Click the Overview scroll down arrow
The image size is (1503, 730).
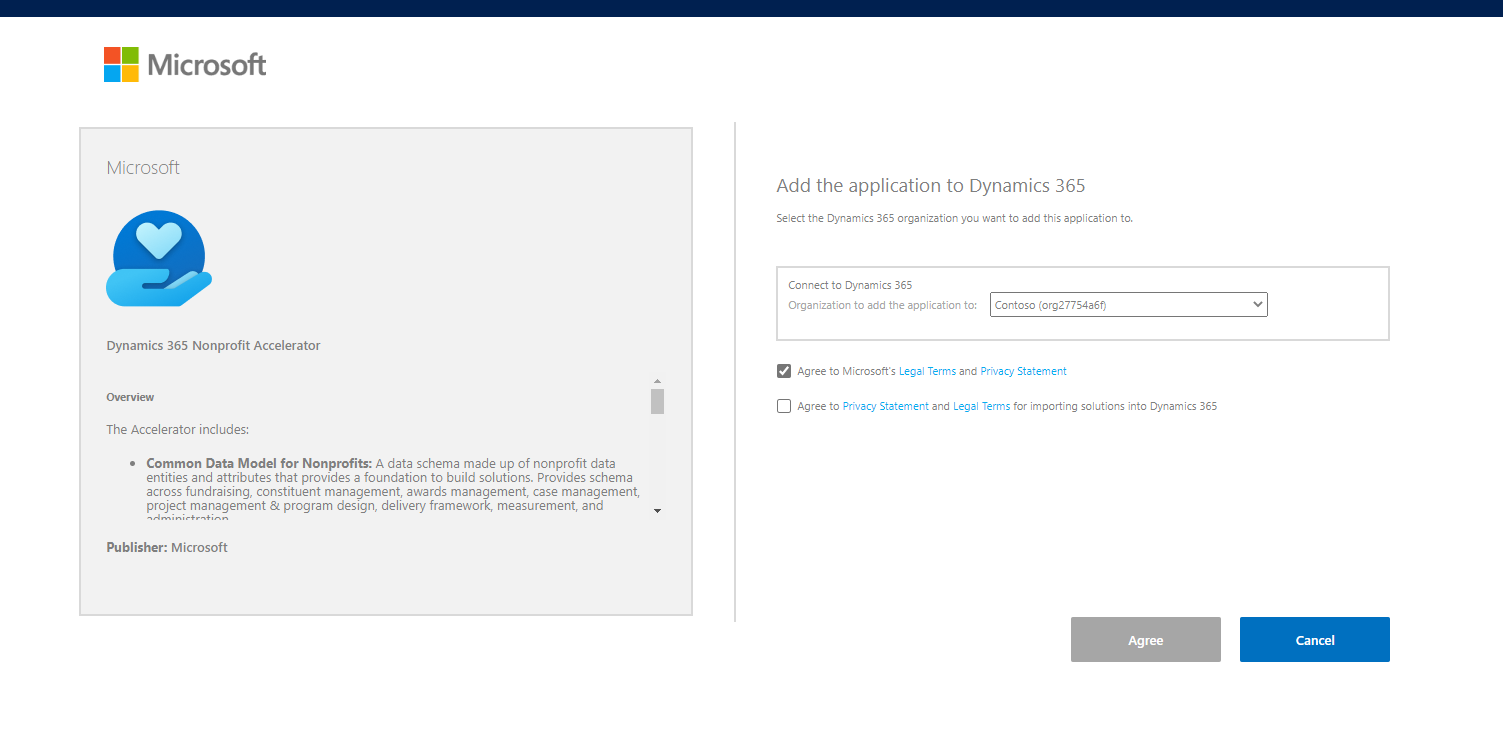(657, 511)
